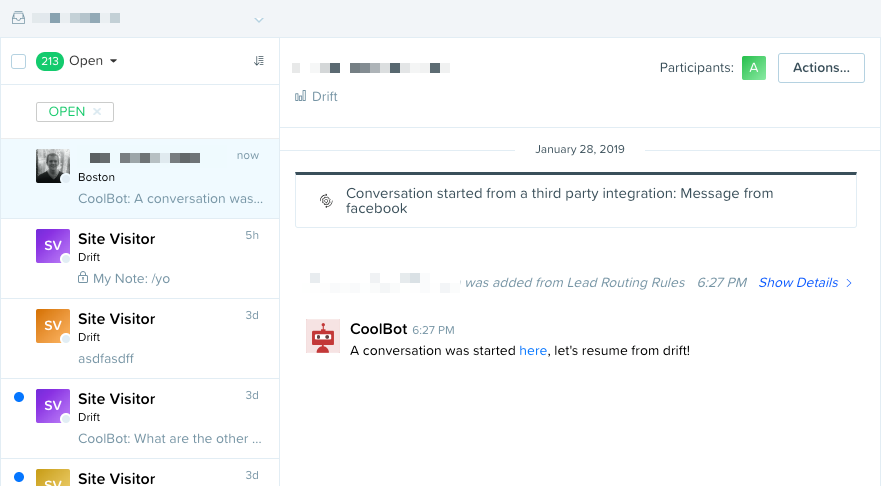Click the Drift company chart icon
Viewport: 881px width, 486px height.
301,96
